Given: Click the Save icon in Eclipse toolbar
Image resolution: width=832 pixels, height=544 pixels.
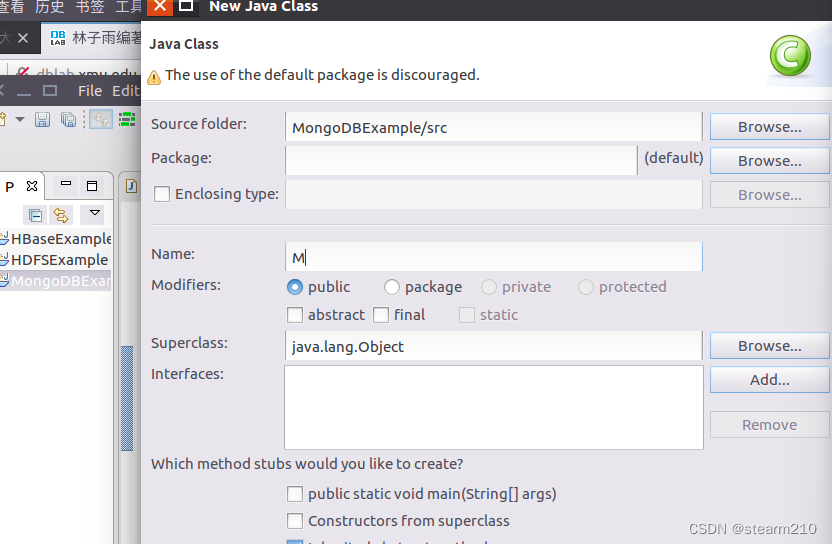Looking at the screenshot, I should [x=43, y=120].
